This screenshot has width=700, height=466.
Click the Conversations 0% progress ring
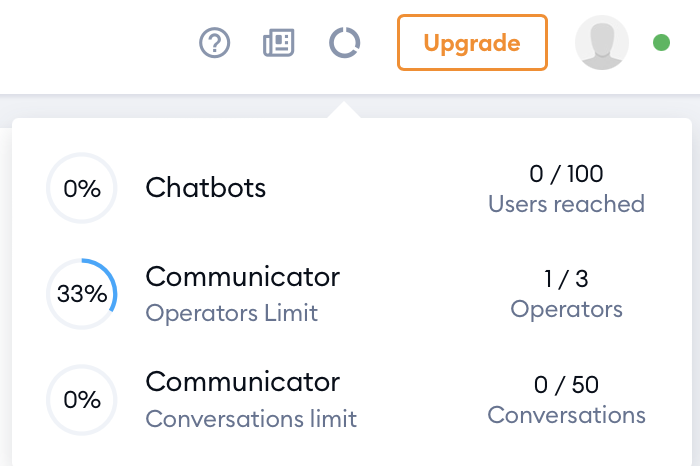[x=82, y=399]
